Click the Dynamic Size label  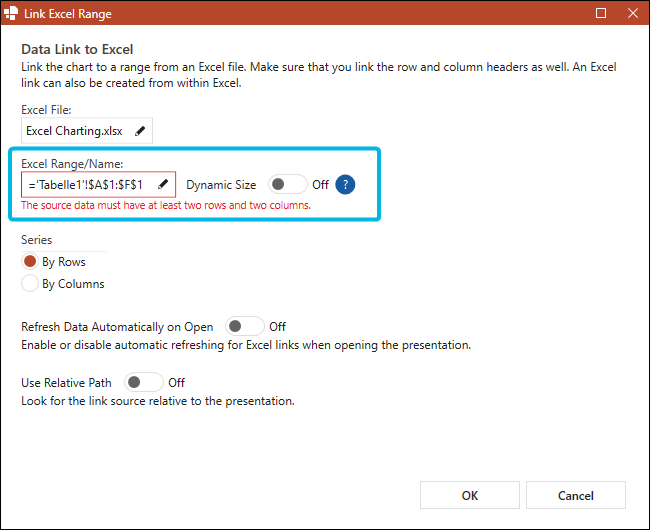(x=221, y=185)
